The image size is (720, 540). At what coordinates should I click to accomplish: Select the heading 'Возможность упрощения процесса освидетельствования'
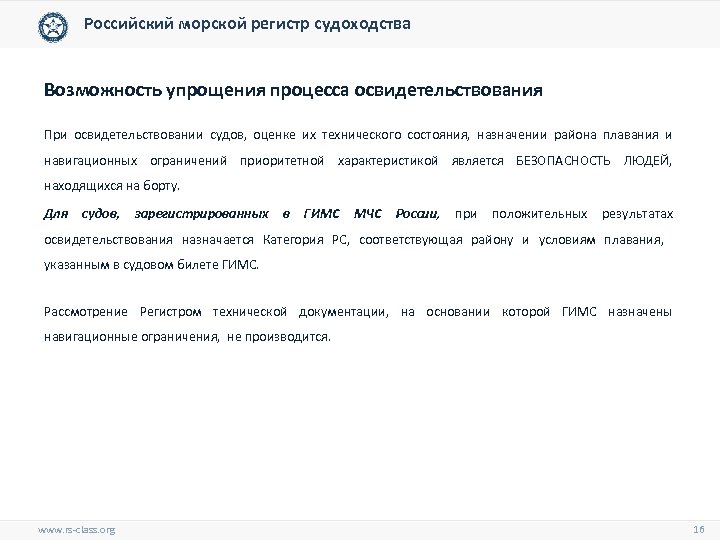tap(293, 90)
